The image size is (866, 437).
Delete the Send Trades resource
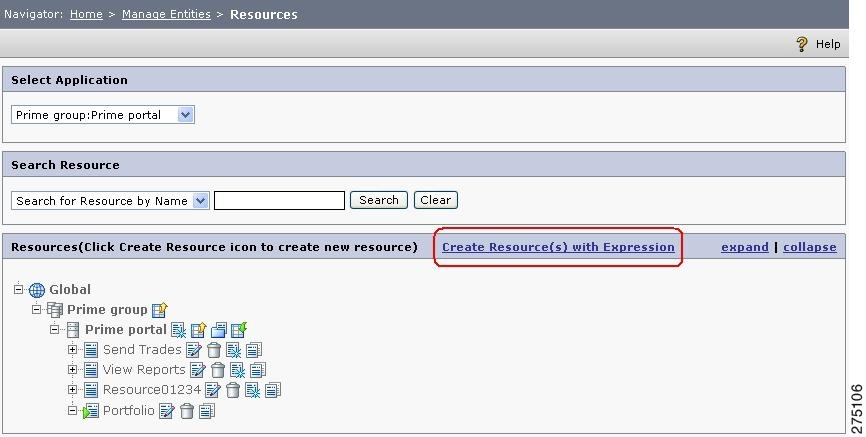tap(214, 350)
